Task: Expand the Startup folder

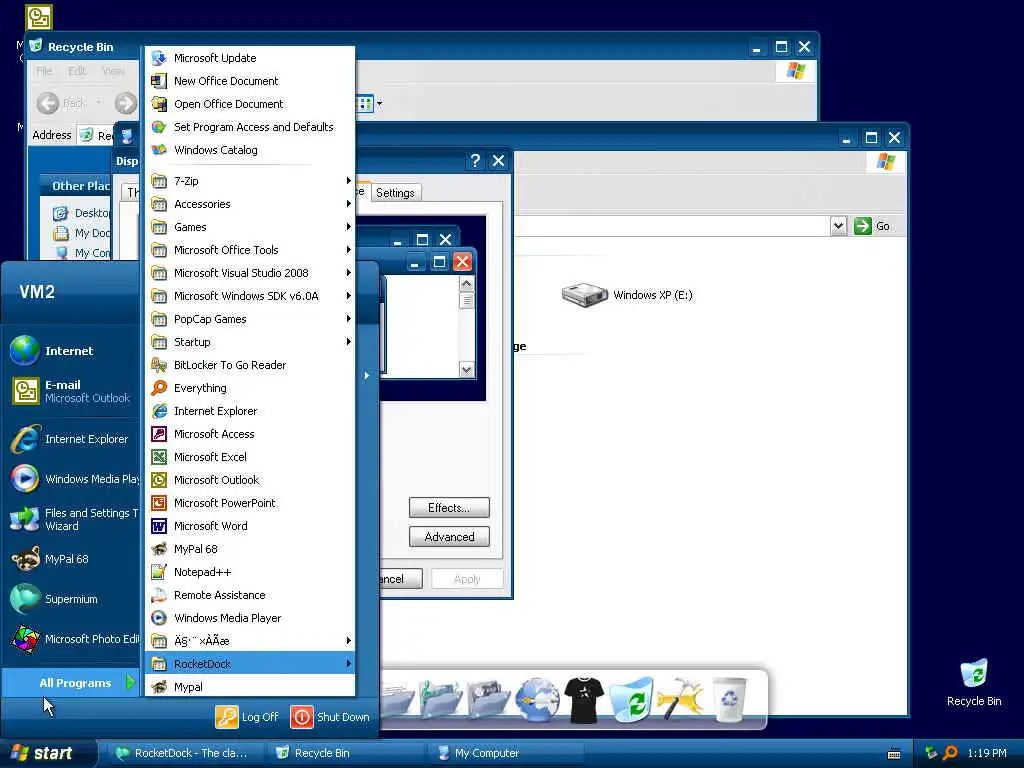Action: [249, 342]
